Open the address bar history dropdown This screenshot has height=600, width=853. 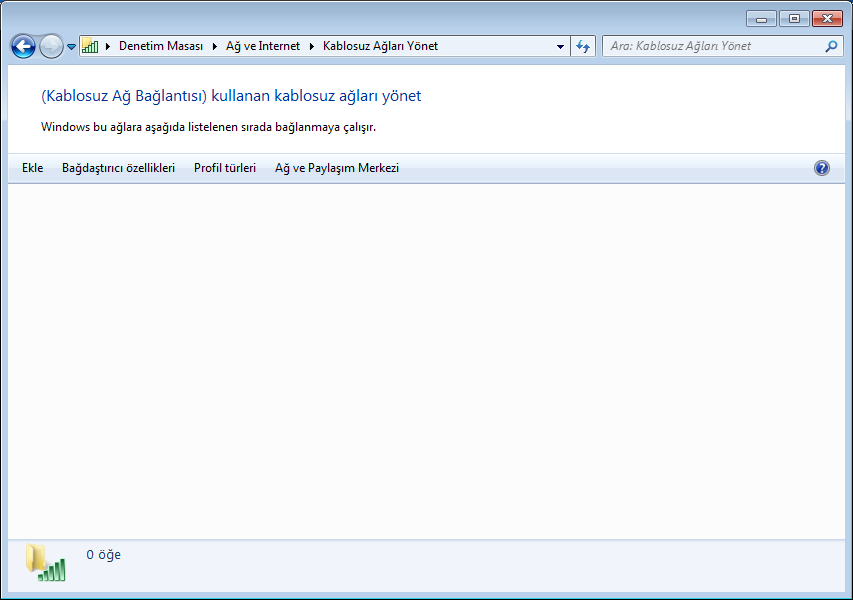(x=560, y=47)
